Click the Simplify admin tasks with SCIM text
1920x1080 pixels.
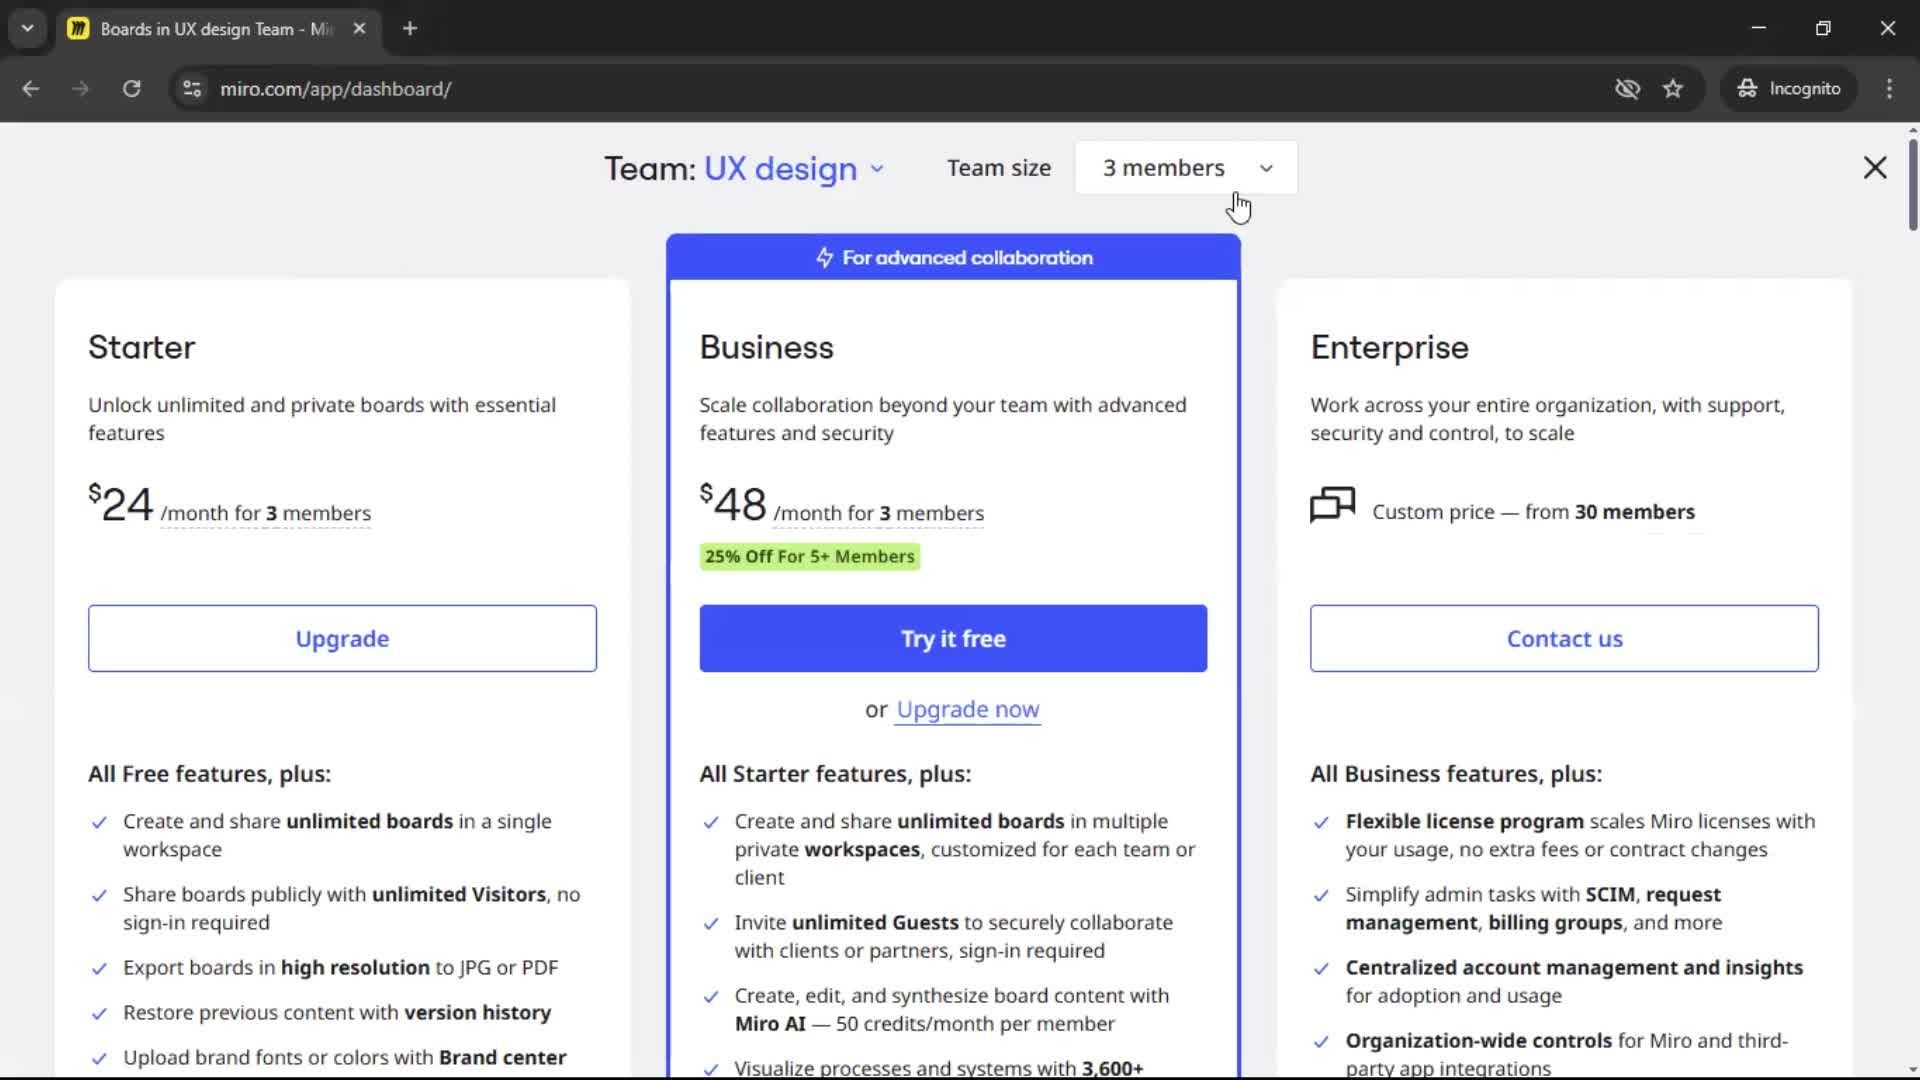point(1533,908)
